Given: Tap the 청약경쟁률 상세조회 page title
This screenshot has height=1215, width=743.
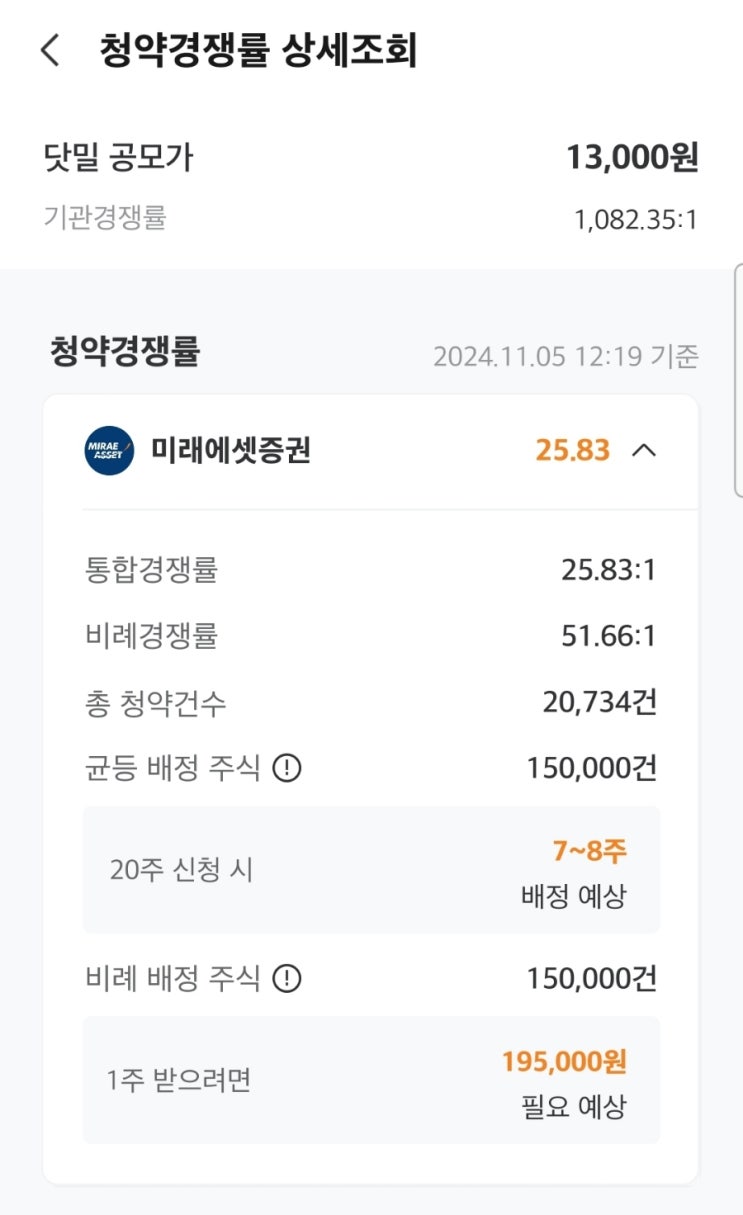Looking at the screenshot, I should (x=258, y=50).
